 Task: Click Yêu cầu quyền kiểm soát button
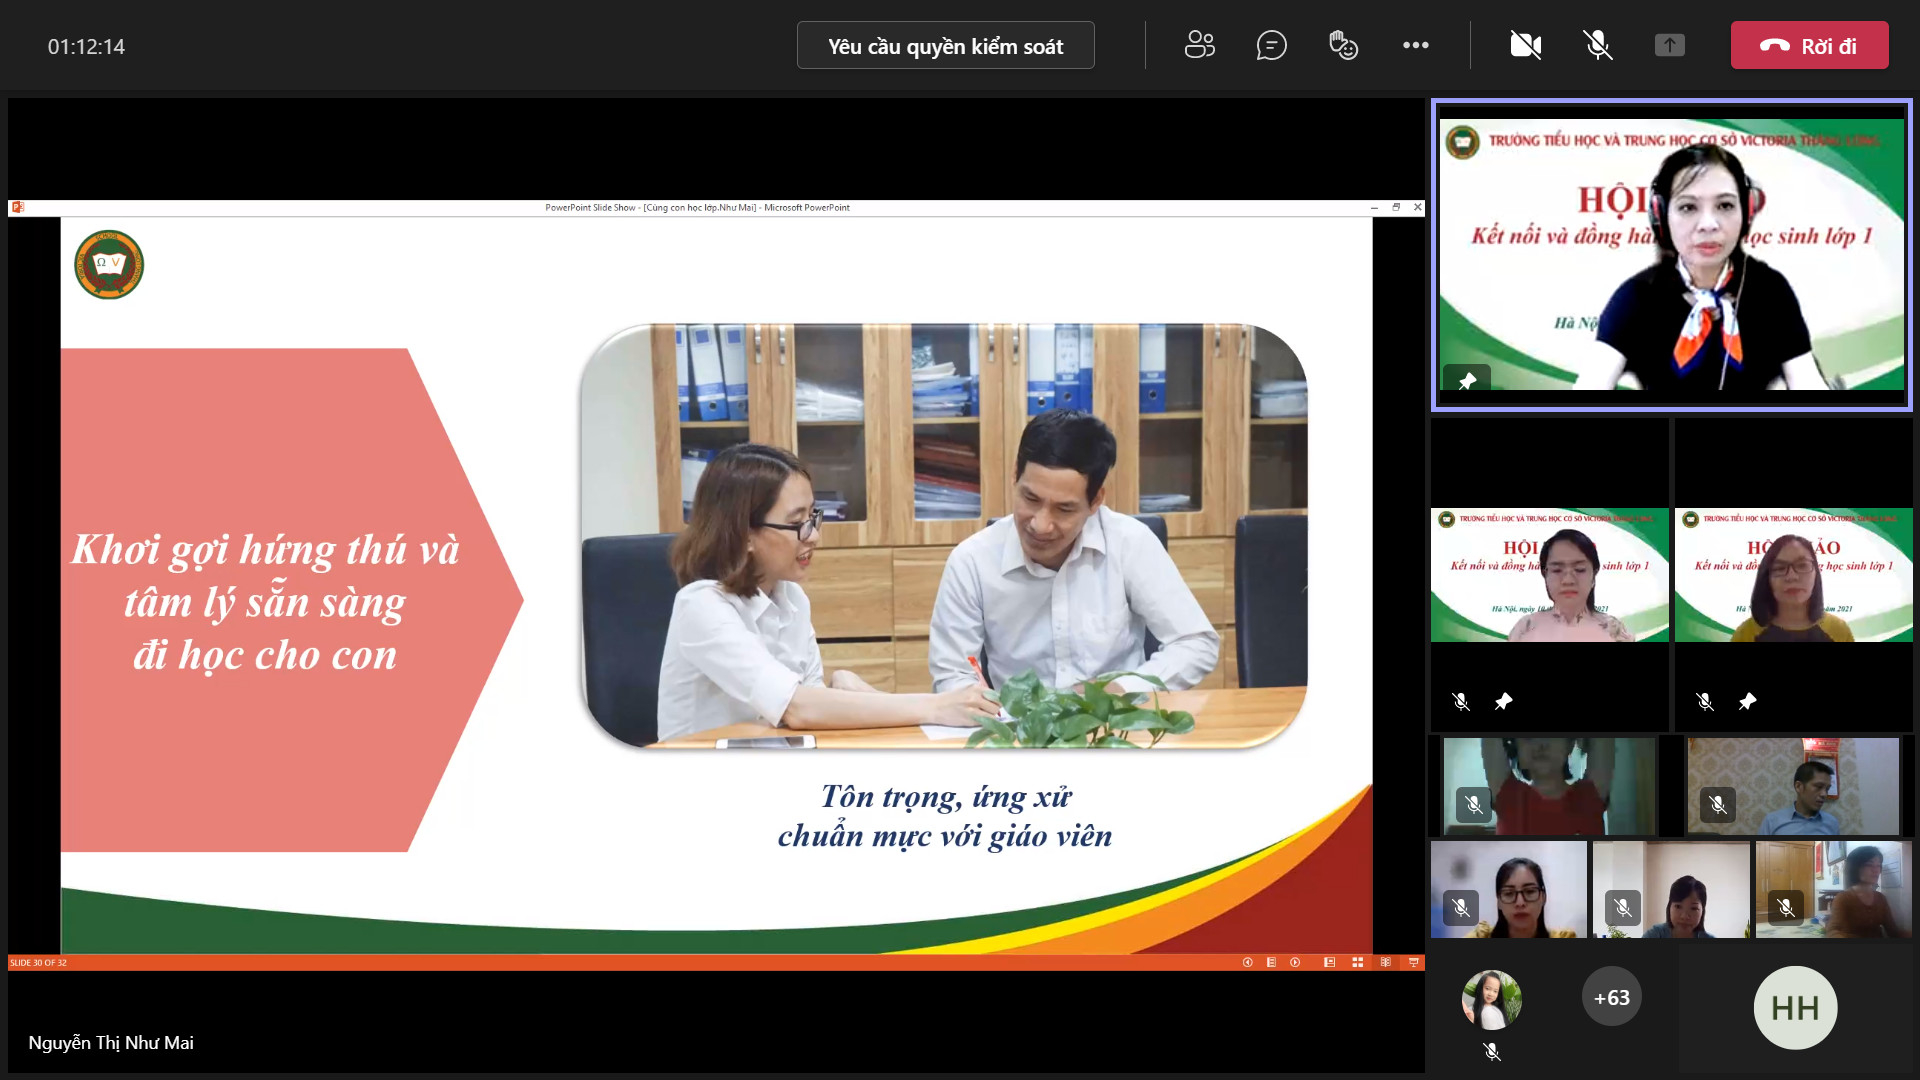[x=945, y=46]
